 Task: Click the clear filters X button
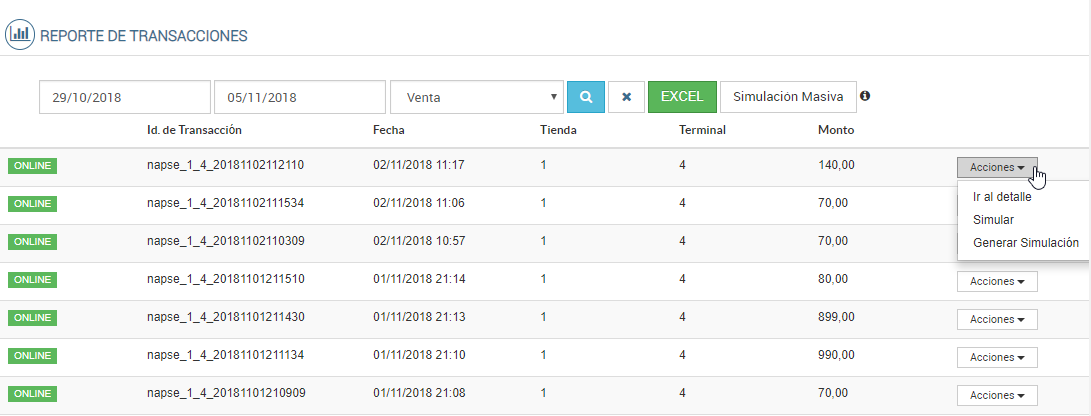(626, 97)
